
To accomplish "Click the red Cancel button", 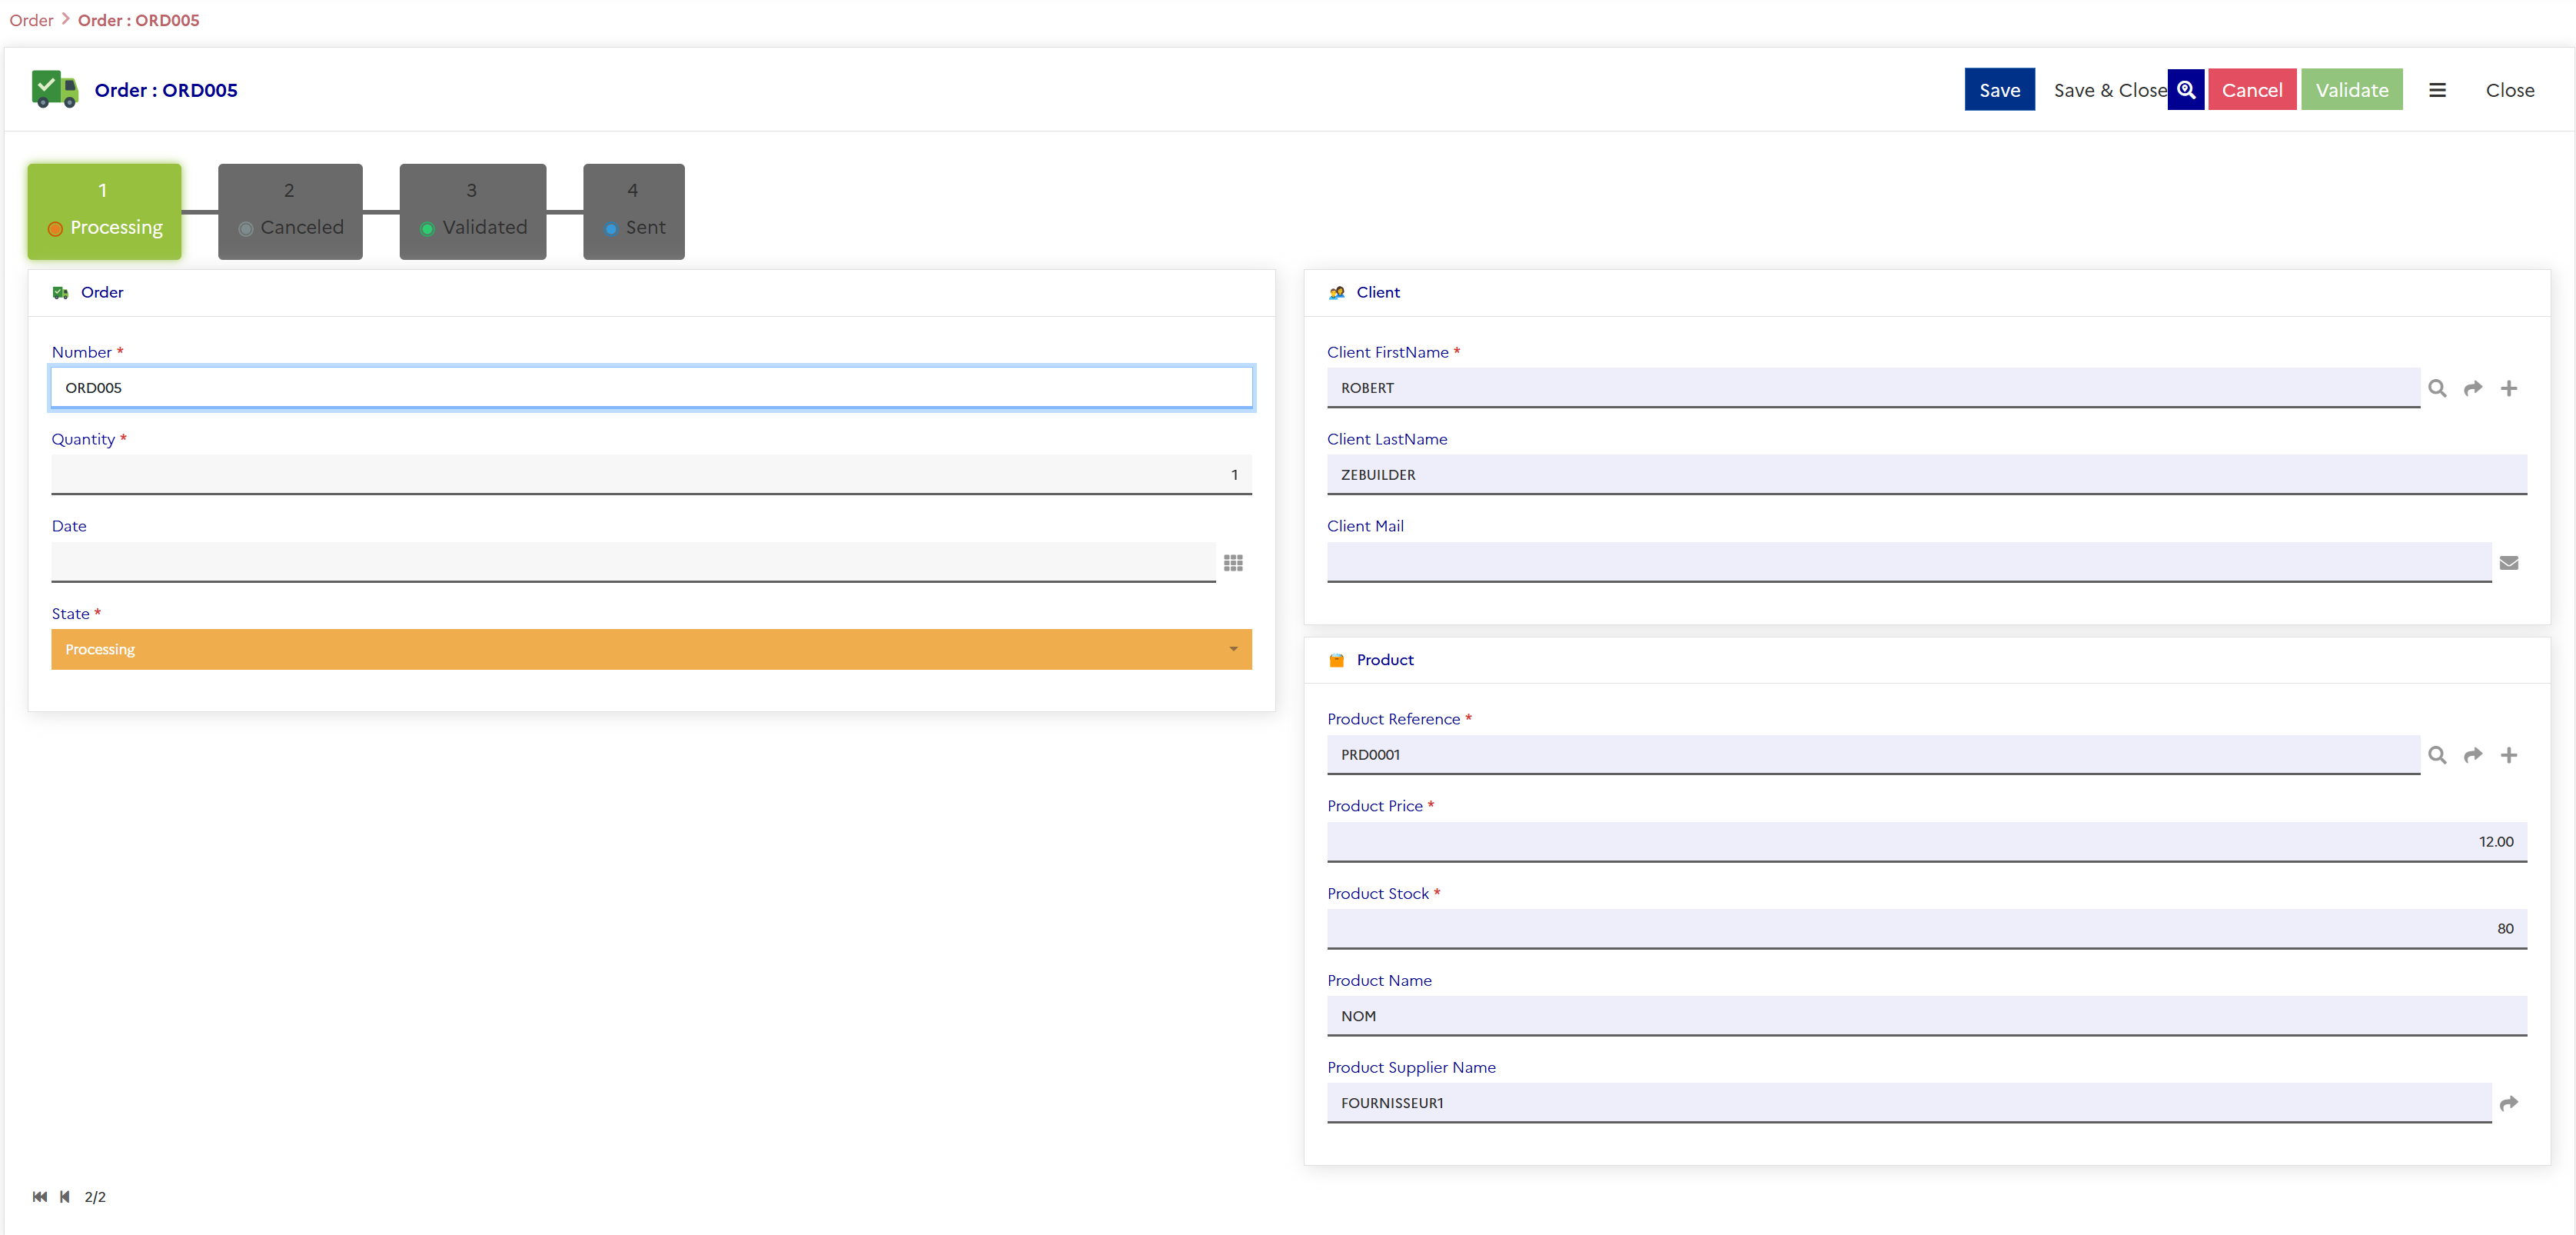I will 2252,90.
